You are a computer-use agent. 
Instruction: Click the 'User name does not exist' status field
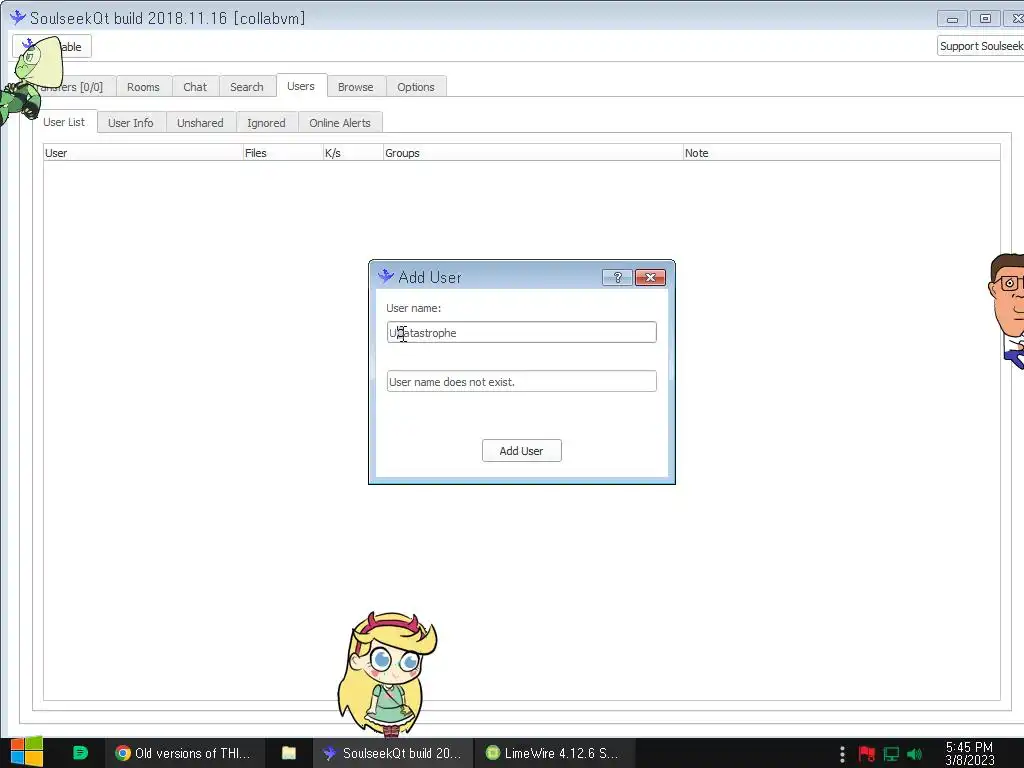(x=521, y=381)
